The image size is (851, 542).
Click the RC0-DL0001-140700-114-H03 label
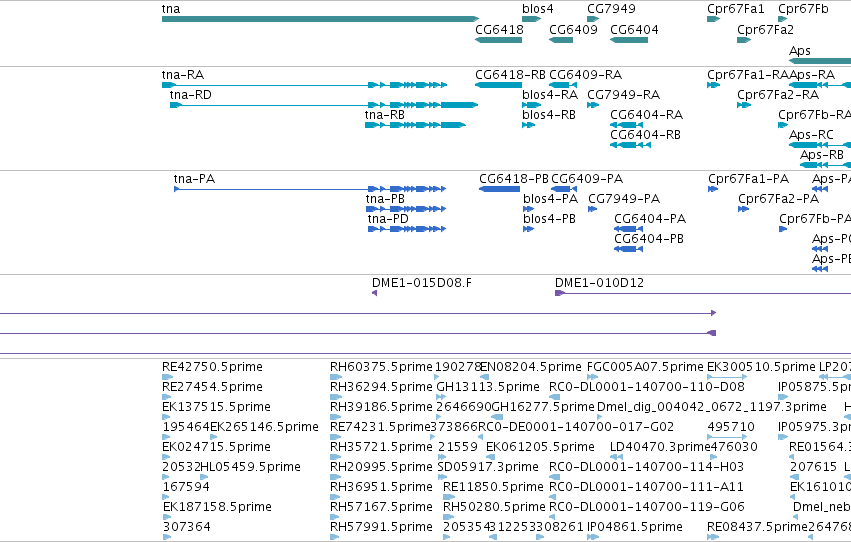click(x=646, y=468)
